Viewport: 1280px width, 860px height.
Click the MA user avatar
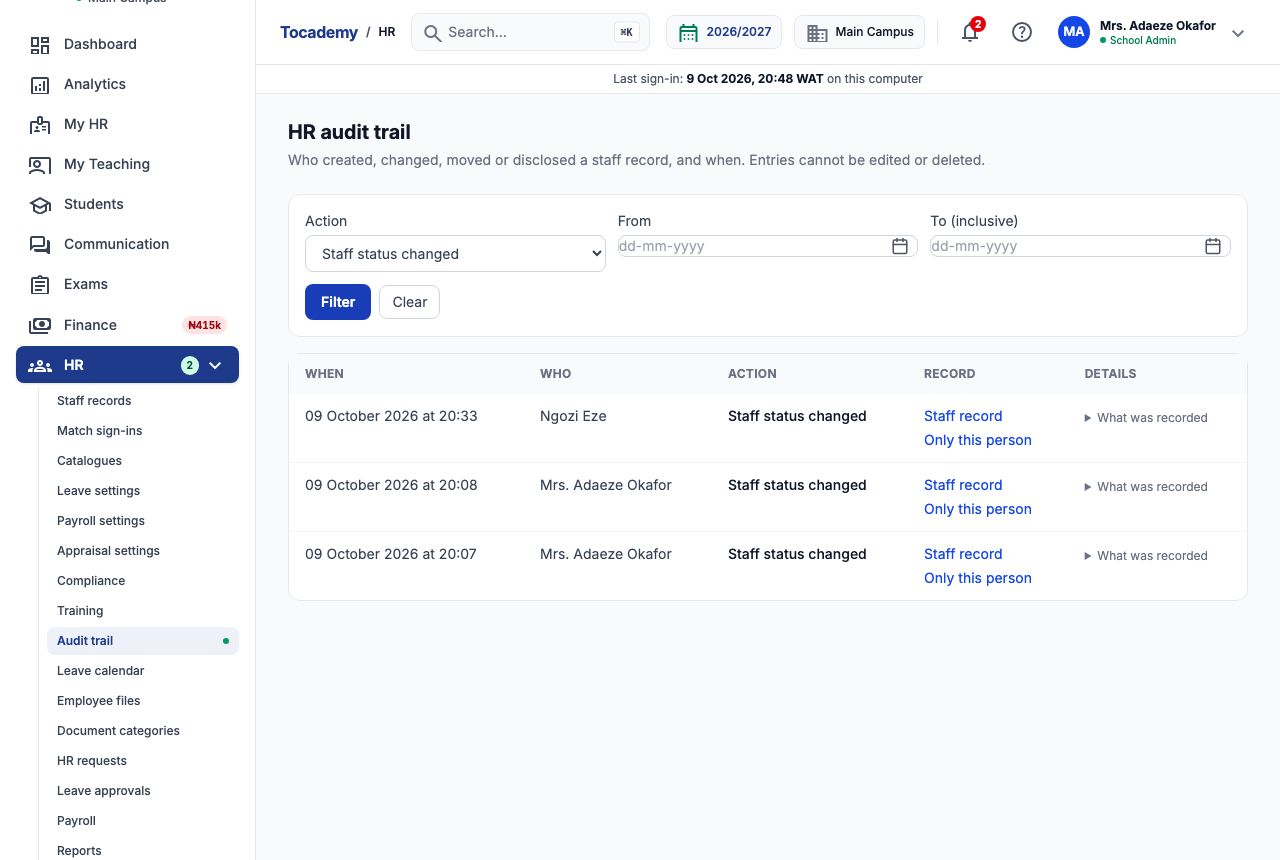pos(1074,32)
